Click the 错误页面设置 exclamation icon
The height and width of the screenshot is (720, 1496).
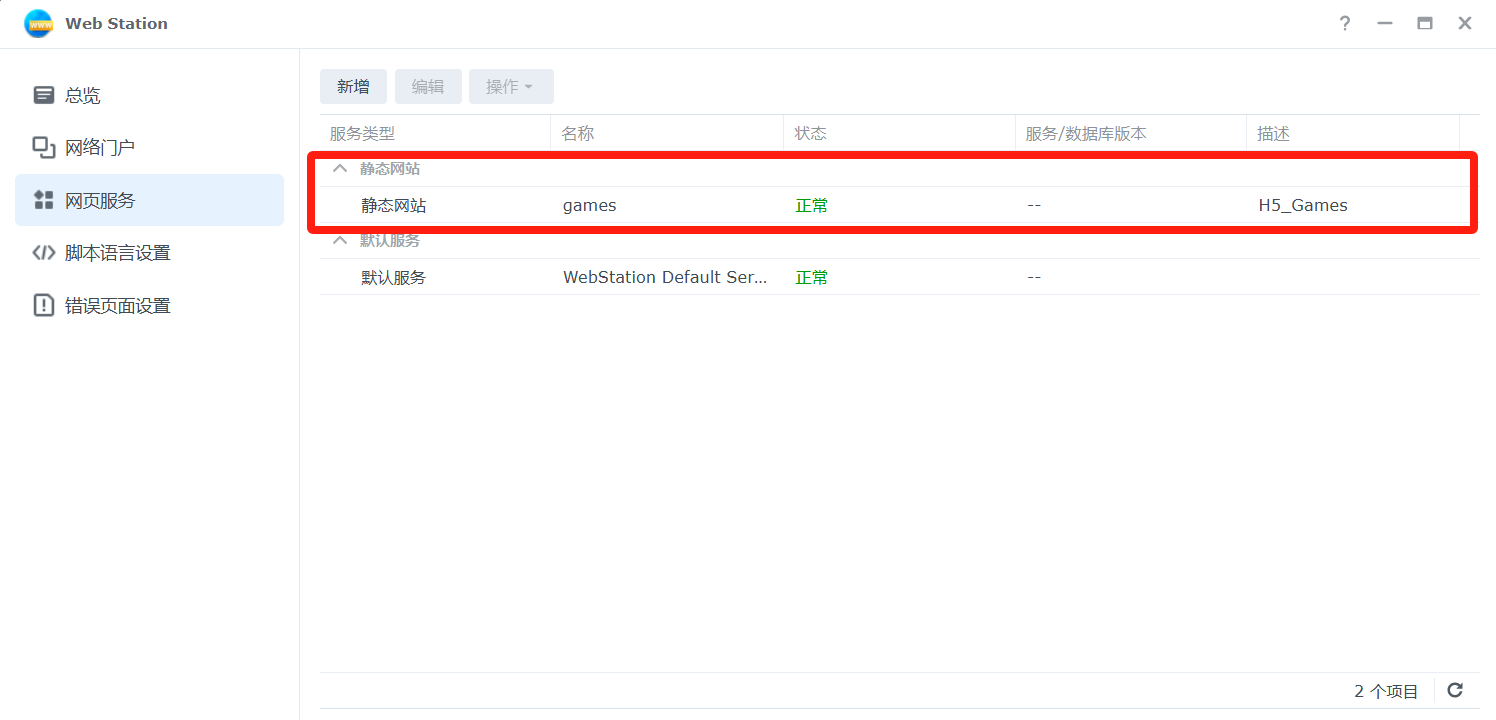[44, 305]
